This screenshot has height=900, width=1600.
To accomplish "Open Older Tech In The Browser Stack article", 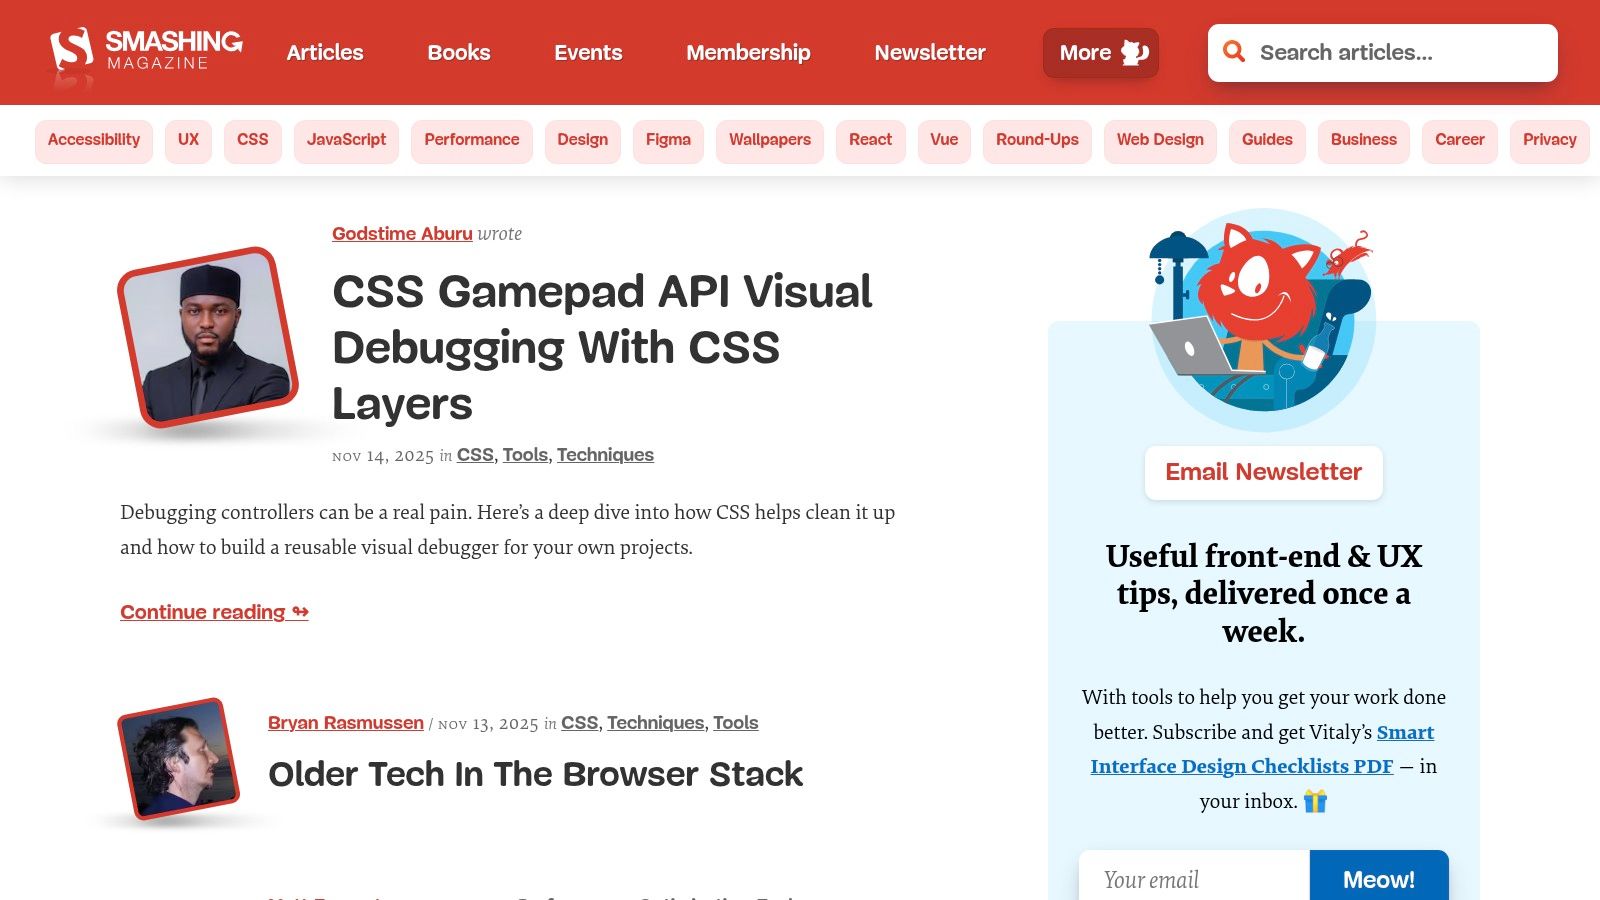I will 535,774.
